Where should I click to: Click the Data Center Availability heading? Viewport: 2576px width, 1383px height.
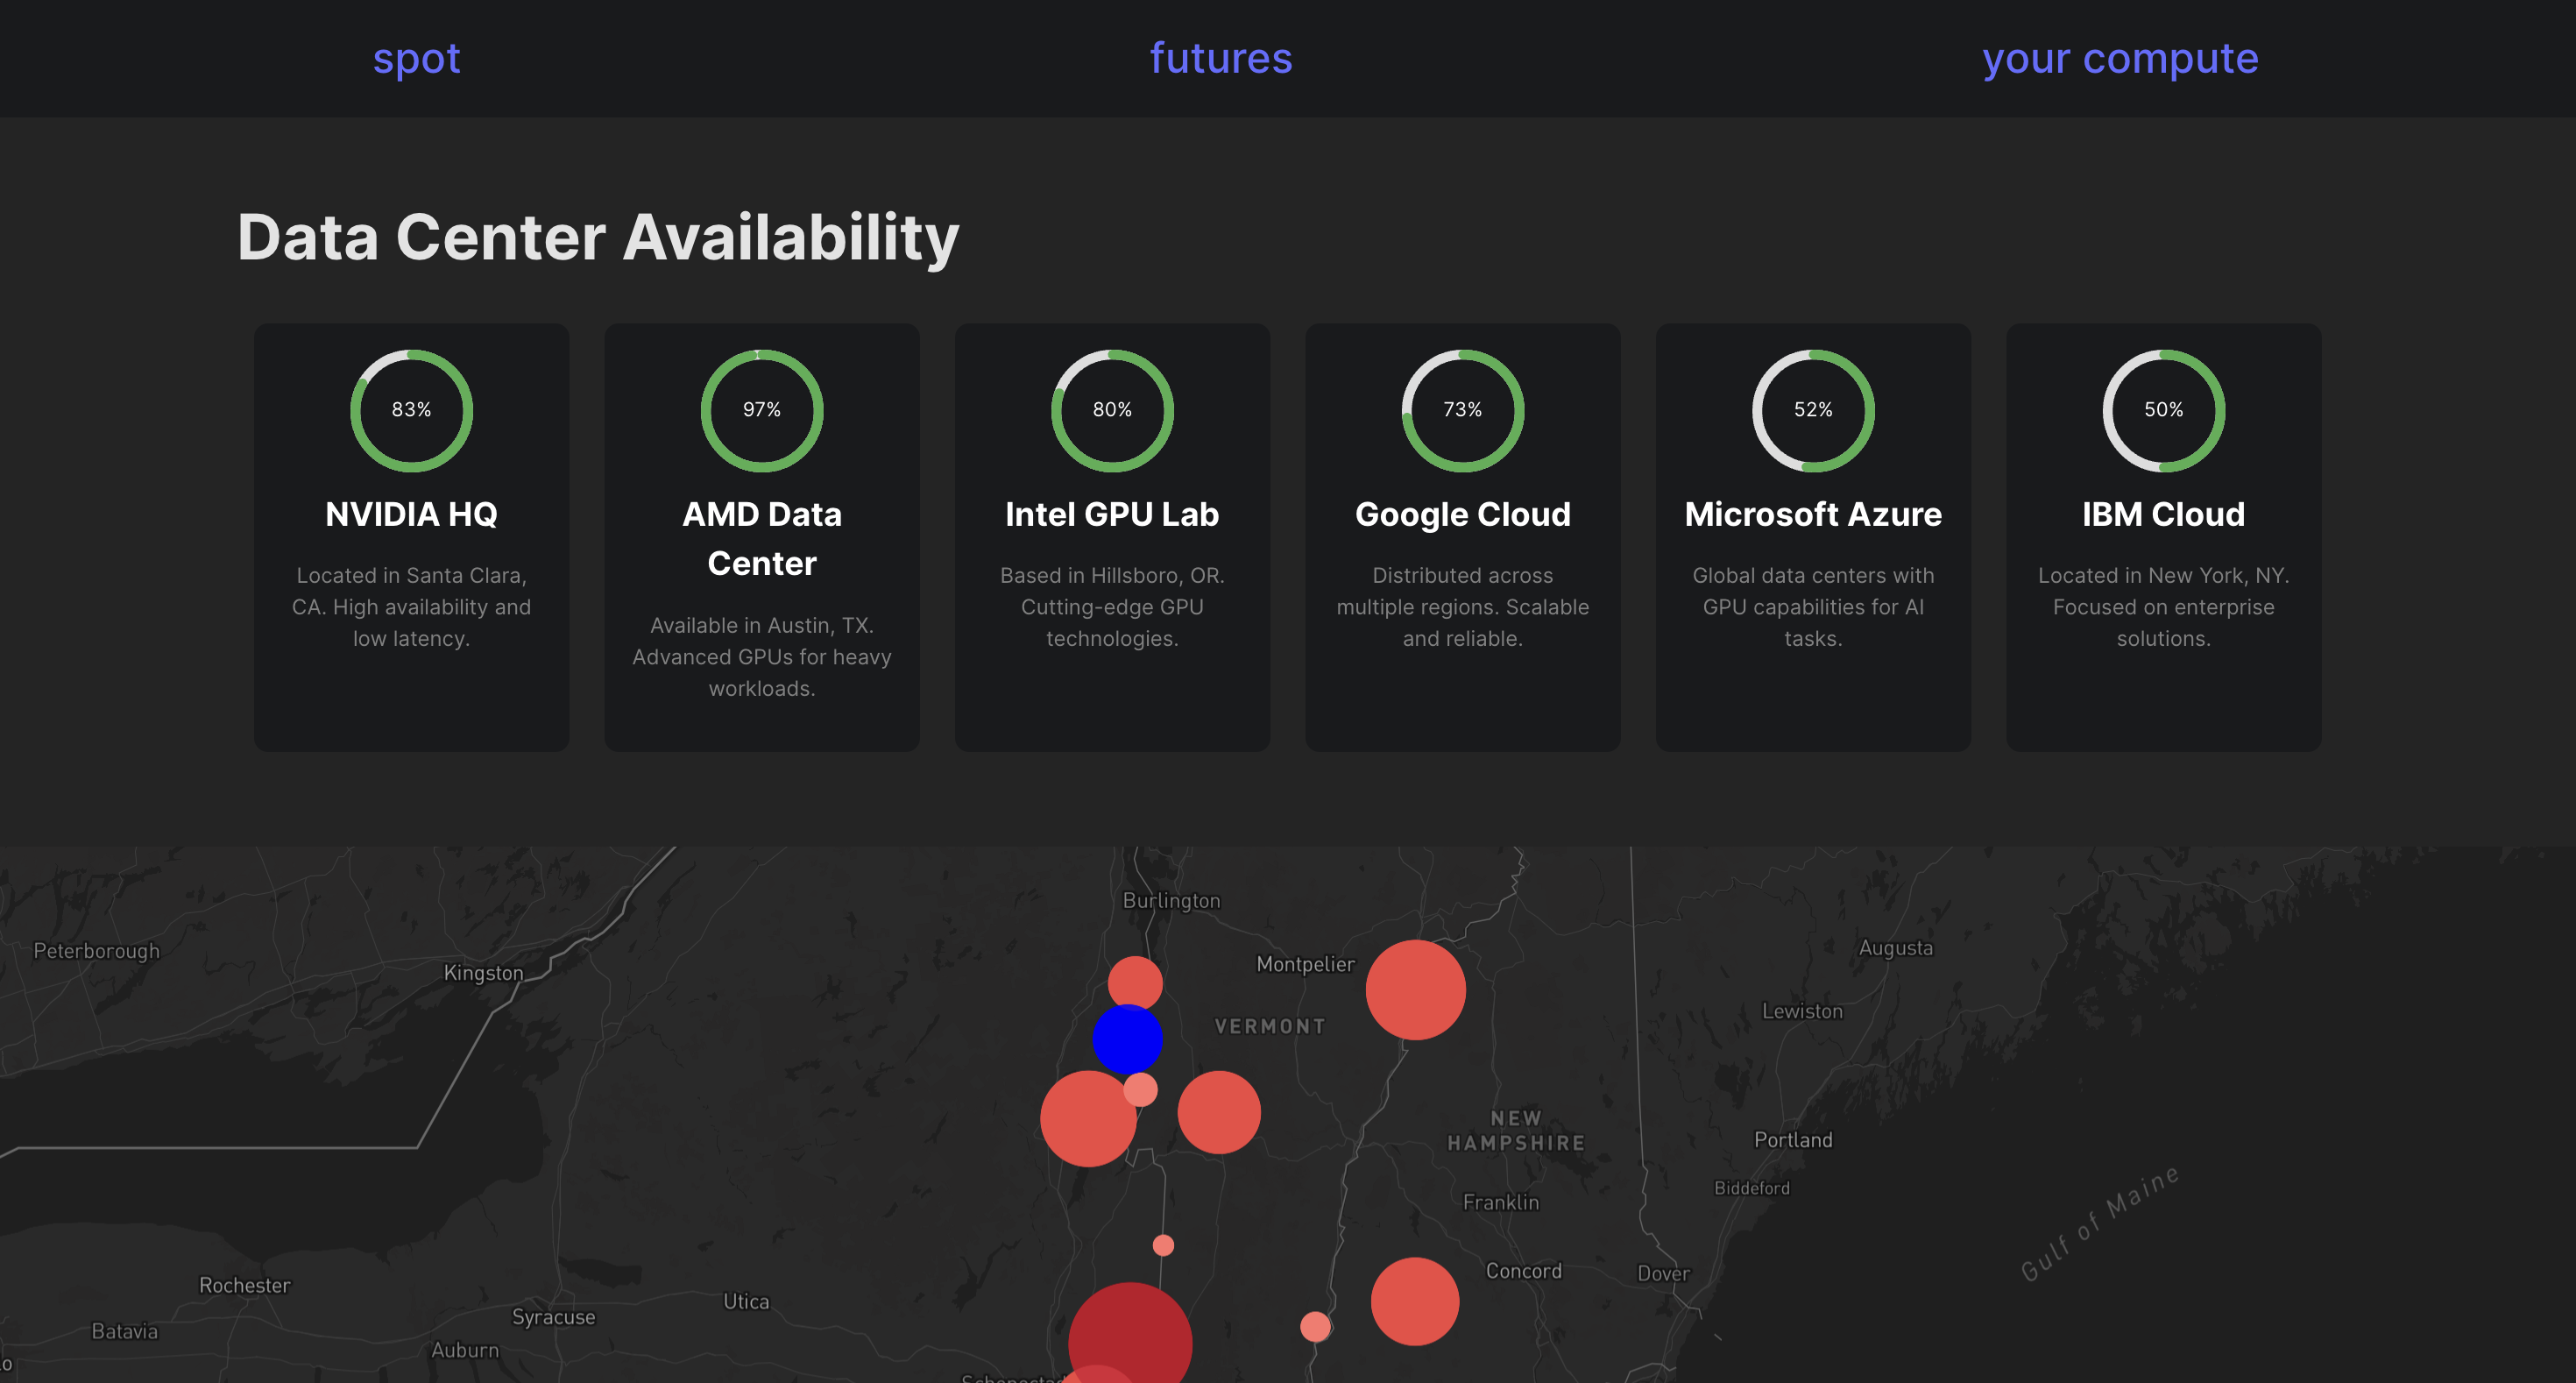click(597, 238)
